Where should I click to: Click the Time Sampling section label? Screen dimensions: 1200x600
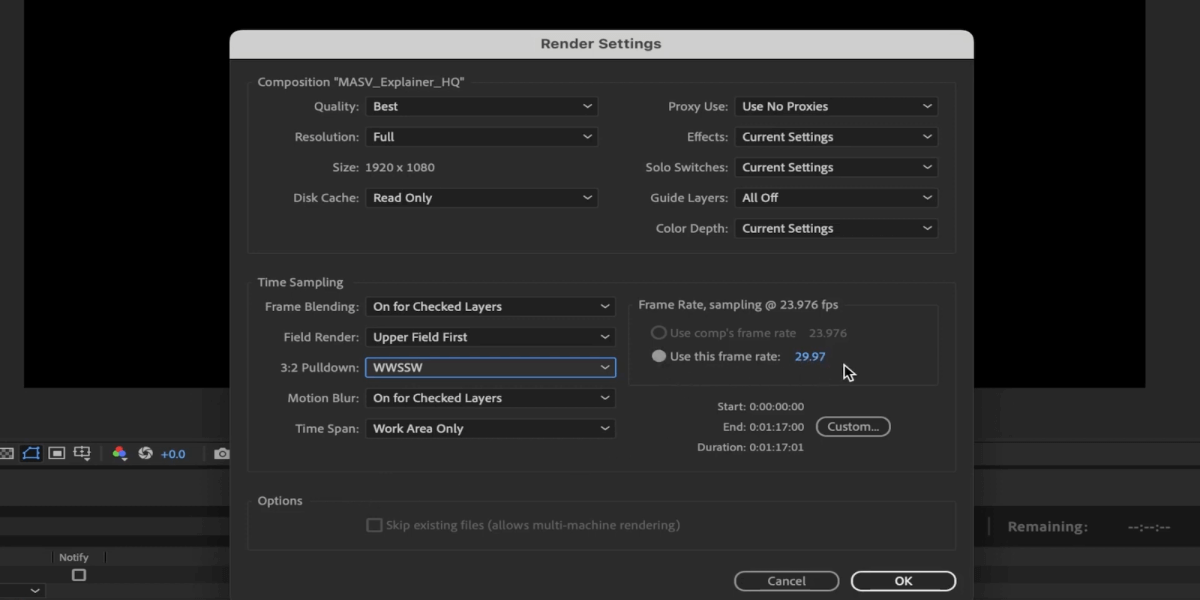click(300, 283)
